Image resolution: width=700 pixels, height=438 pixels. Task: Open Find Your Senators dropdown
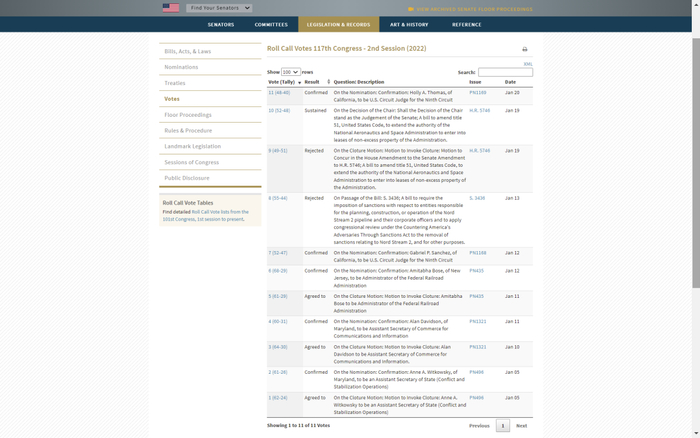[219, 8]
